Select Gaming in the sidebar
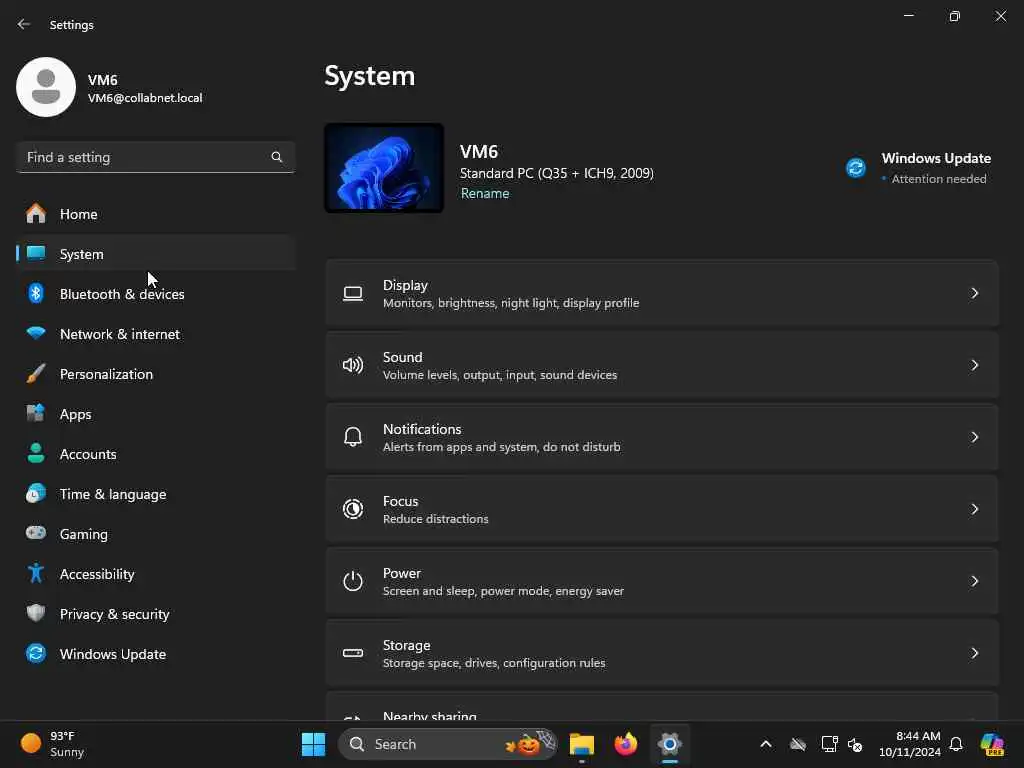This screenshot has height=768, width=1024. click(155, 534)
